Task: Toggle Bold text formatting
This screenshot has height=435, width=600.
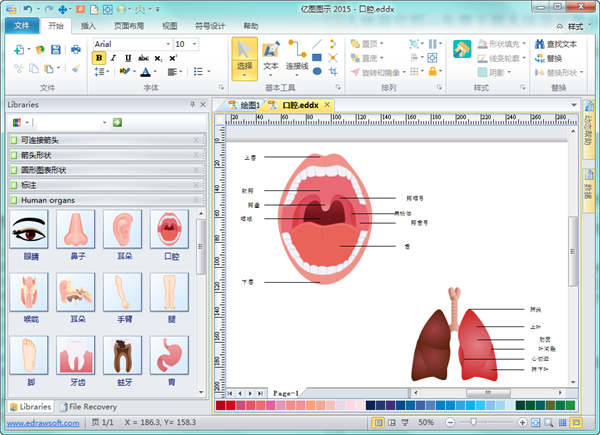Action: point(99,58)
